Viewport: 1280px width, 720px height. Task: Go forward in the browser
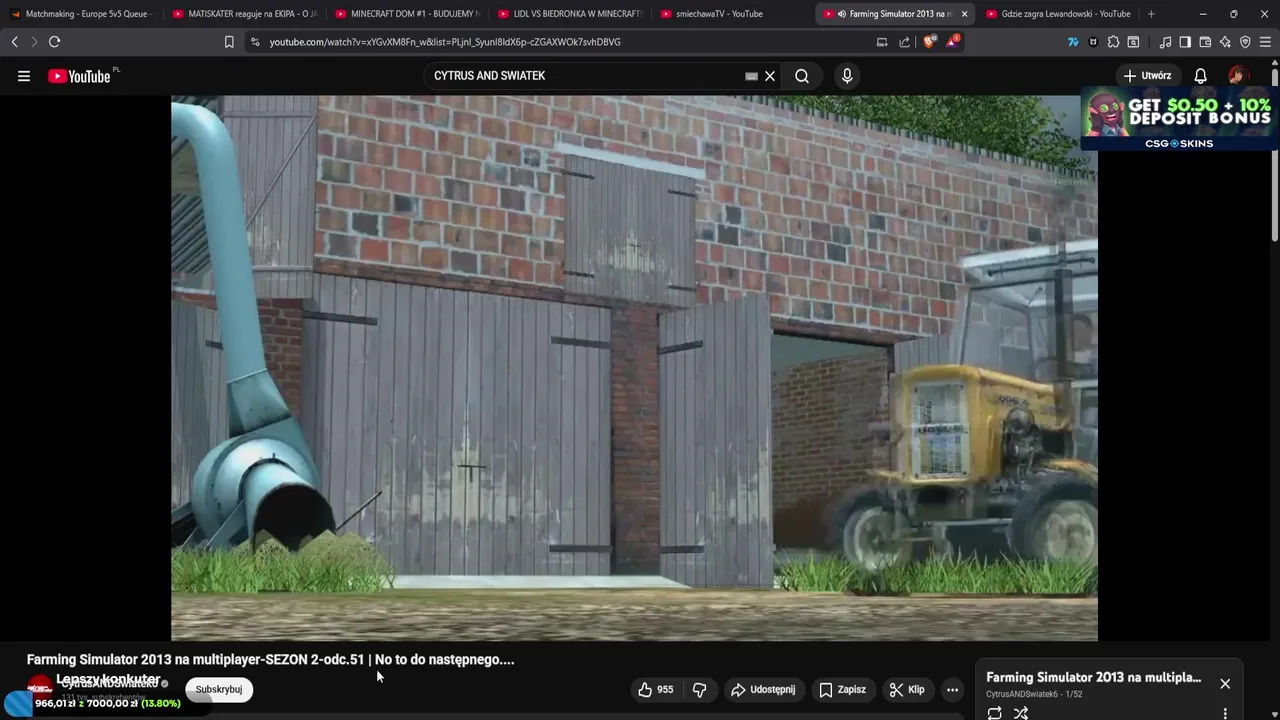[x=33, y=42]
